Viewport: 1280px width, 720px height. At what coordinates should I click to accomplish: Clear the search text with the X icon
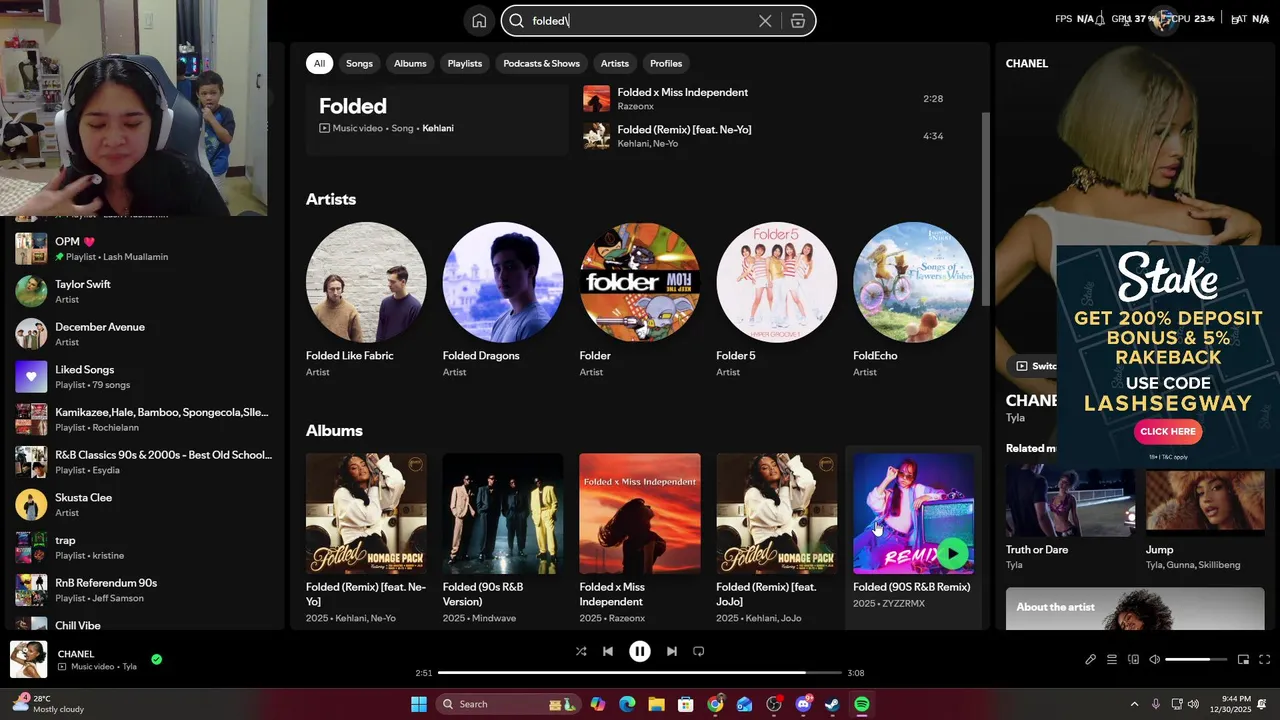click(765, 21)
